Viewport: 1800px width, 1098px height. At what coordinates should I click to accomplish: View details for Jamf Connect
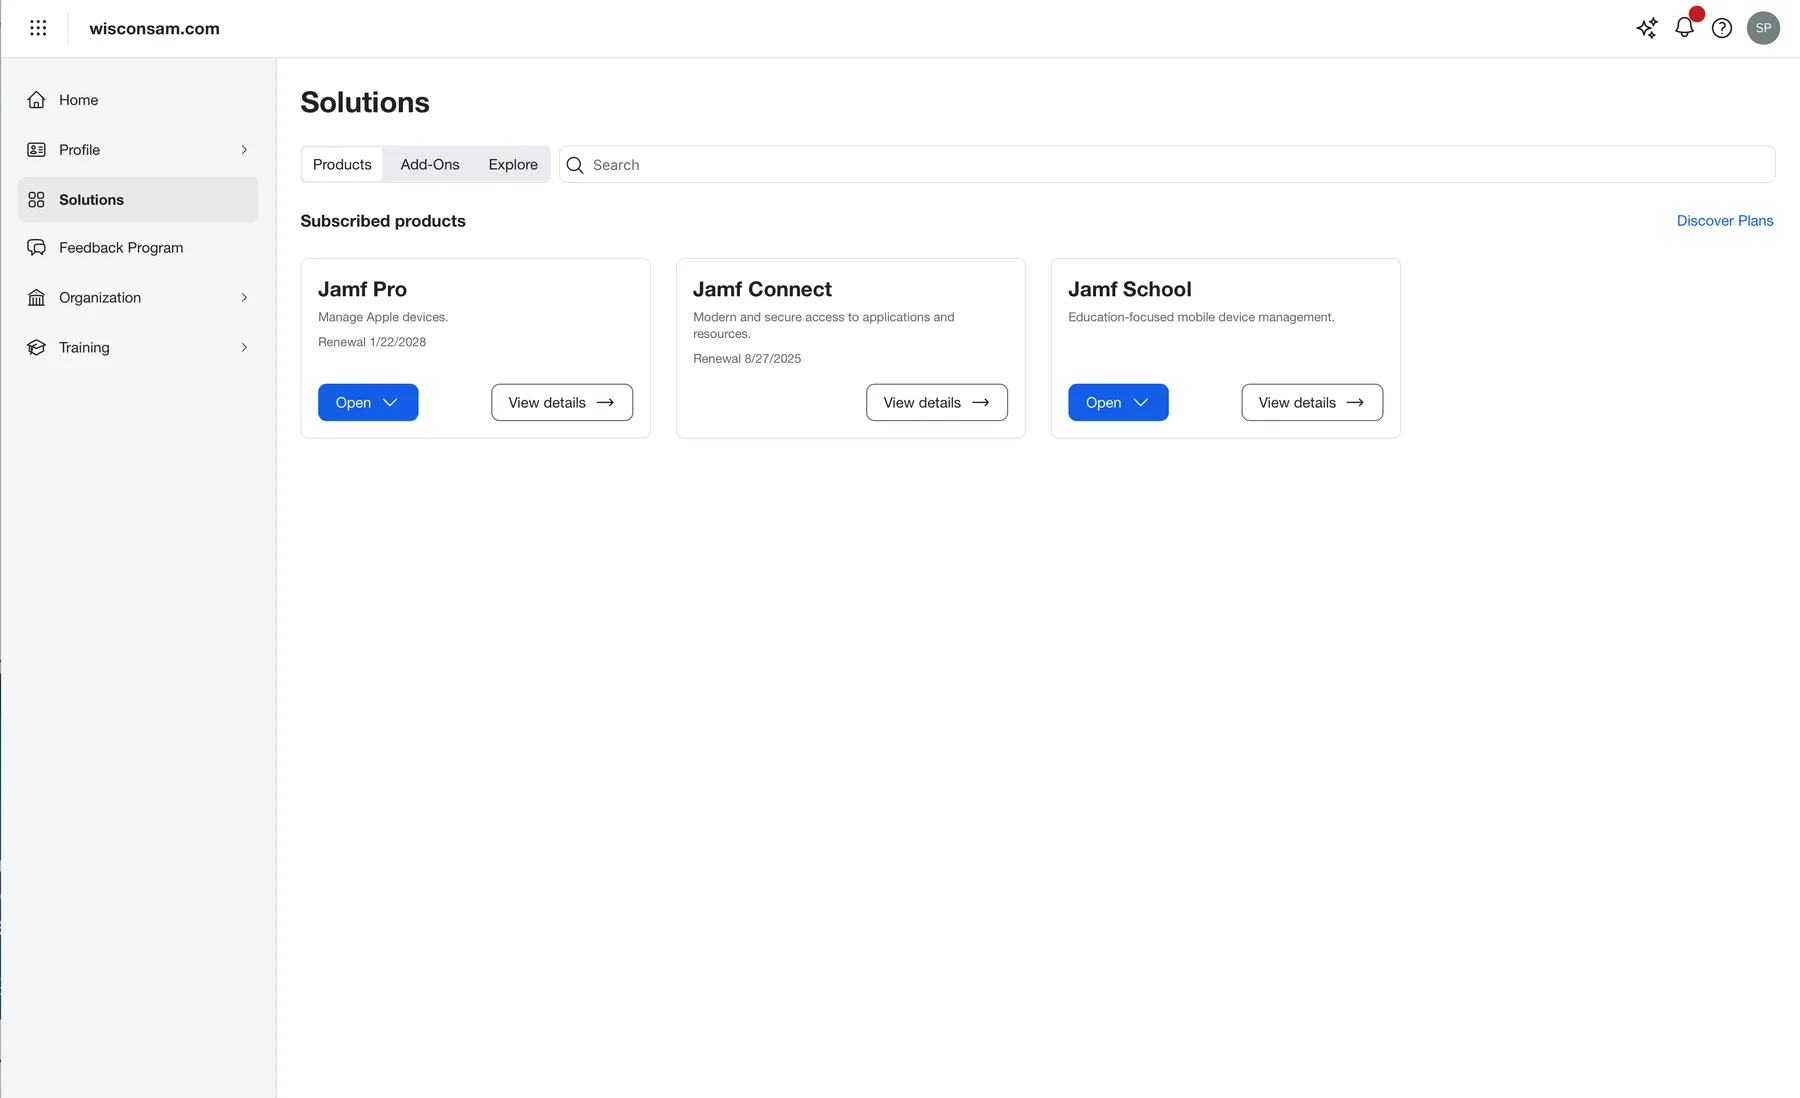pos(937,402)
